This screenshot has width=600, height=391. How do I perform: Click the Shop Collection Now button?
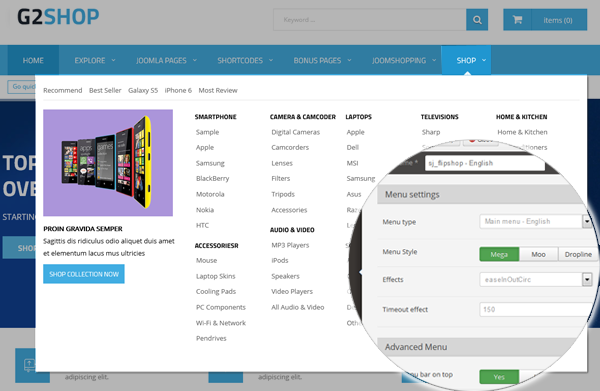[x=84, y=274]
